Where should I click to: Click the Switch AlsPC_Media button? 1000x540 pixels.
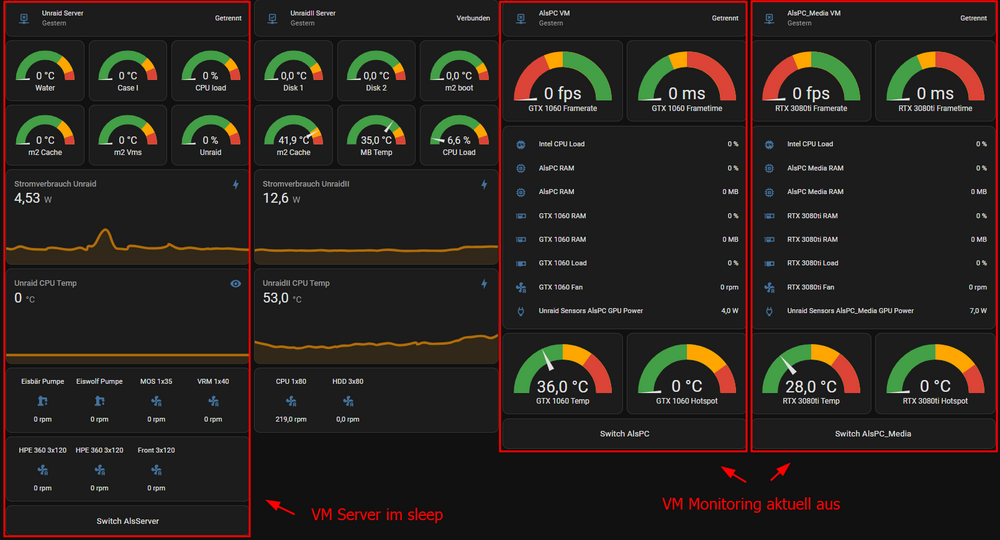(873, 434)
